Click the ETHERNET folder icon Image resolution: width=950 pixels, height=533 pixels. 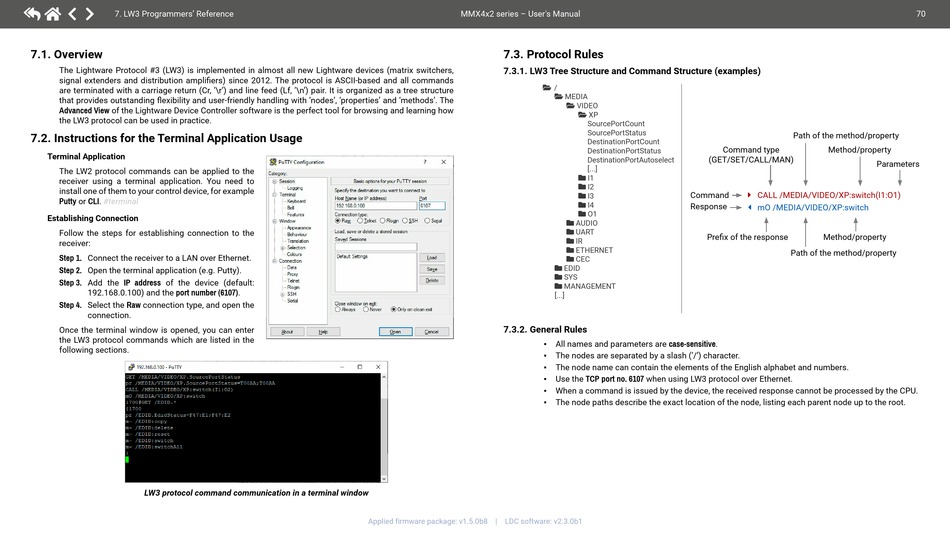[x=570, y=250]
